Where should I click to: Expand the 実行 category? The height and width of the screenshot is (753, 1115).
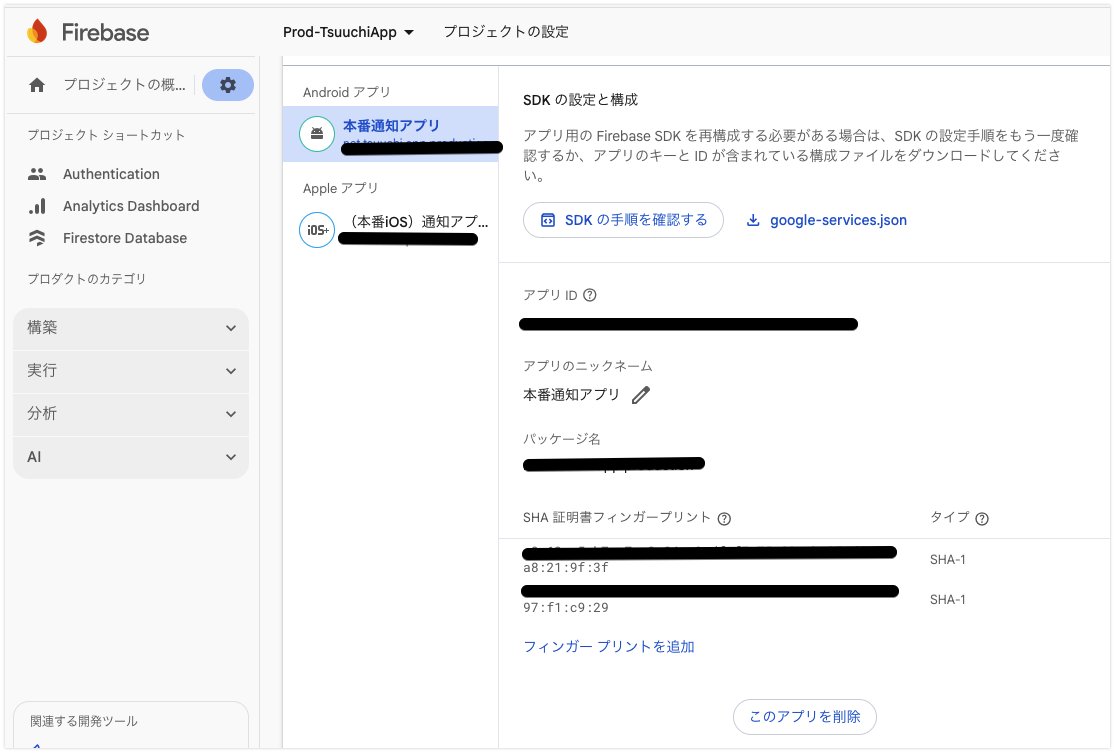point(131,371)
